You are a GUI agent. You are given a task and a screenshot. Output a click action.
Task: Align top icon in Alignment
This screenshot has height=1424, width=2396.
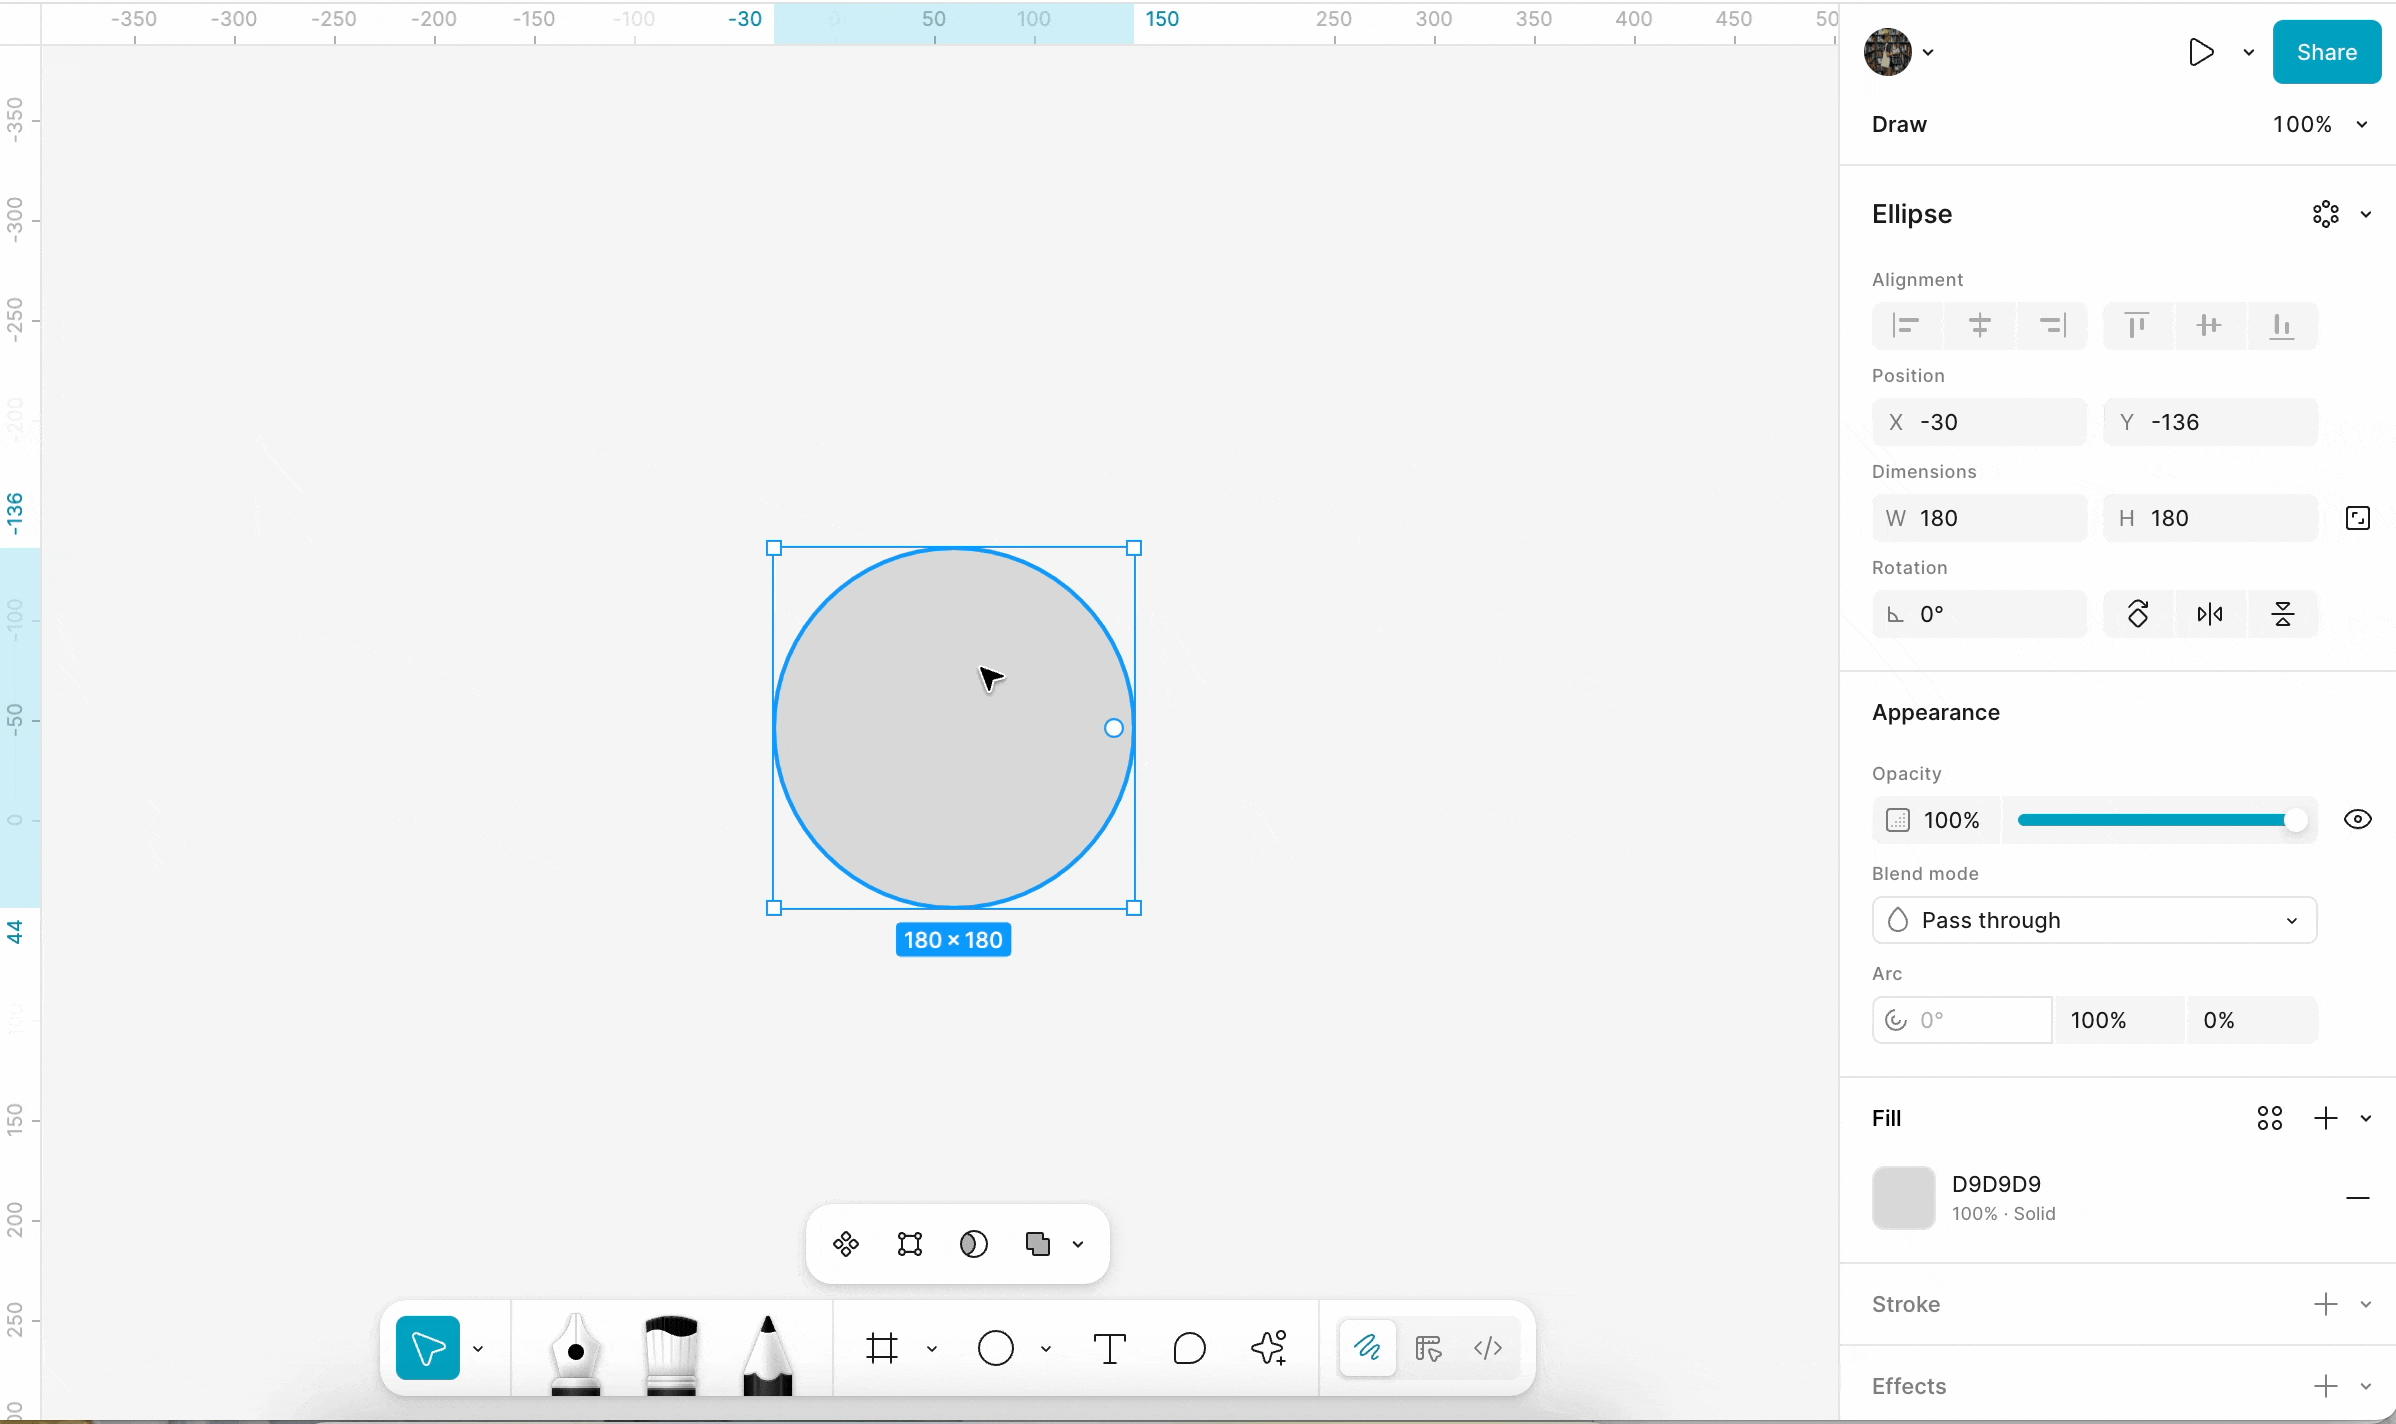(x=2138, y=326)
